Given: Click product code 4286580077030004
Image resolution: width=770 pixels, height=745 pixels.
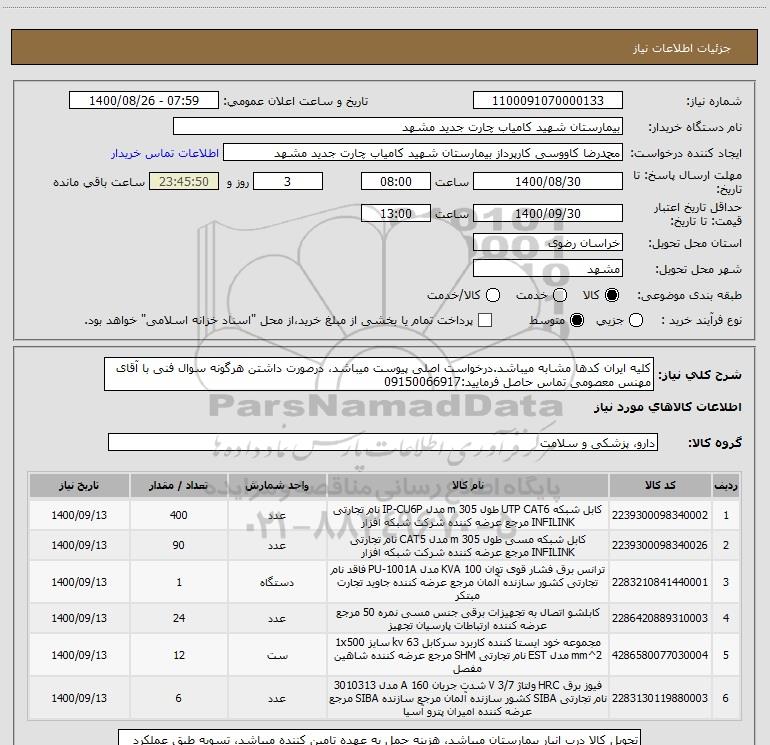Looking at the screenshot, I should click(x=660, y=655).
